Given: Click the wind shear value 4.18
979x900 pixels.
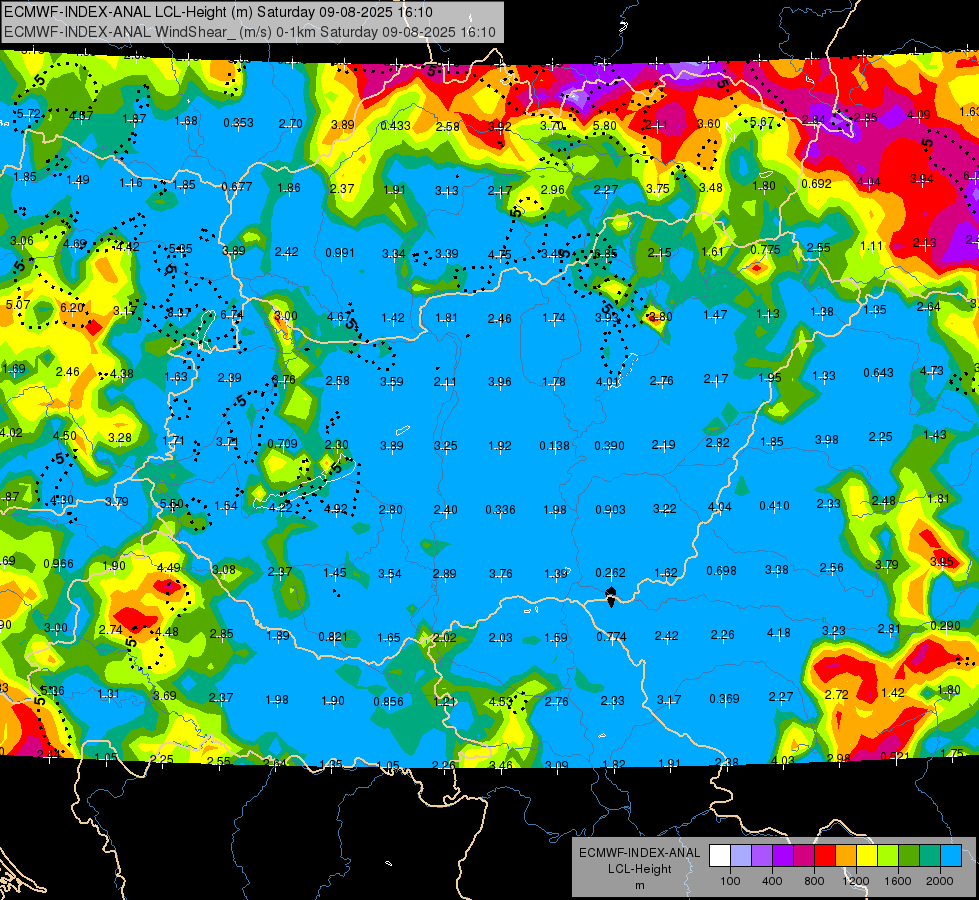Looking at the screenshot, I should [x=779, y=633].
